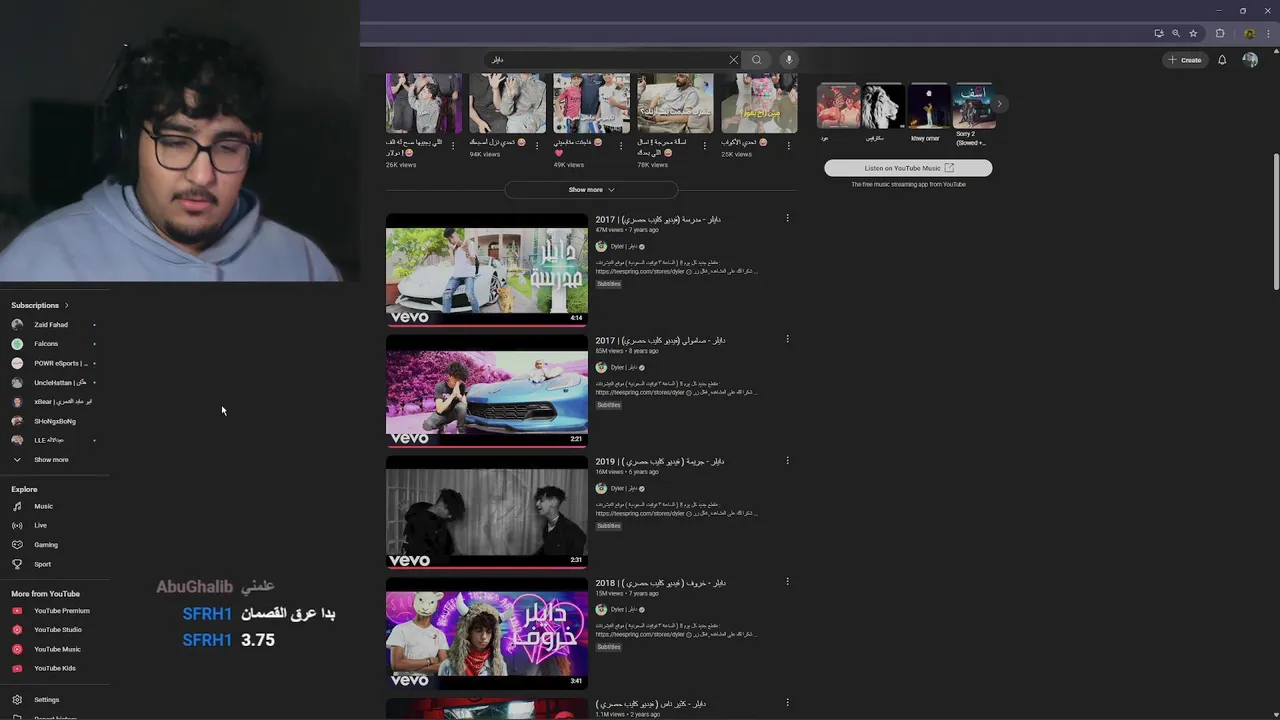Expand the Subscriptions section chevron

(67, 305)
